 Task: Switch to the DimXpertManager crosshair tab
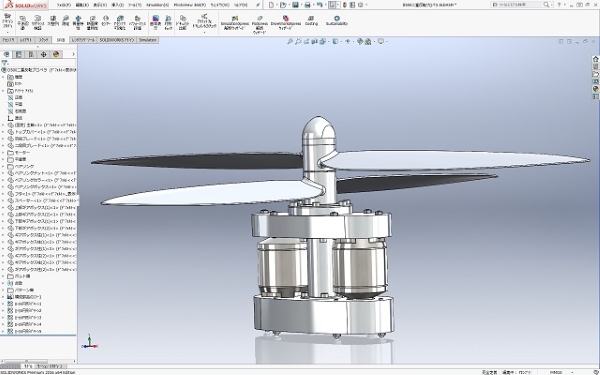pyautogui.click(x=43, y=54)
